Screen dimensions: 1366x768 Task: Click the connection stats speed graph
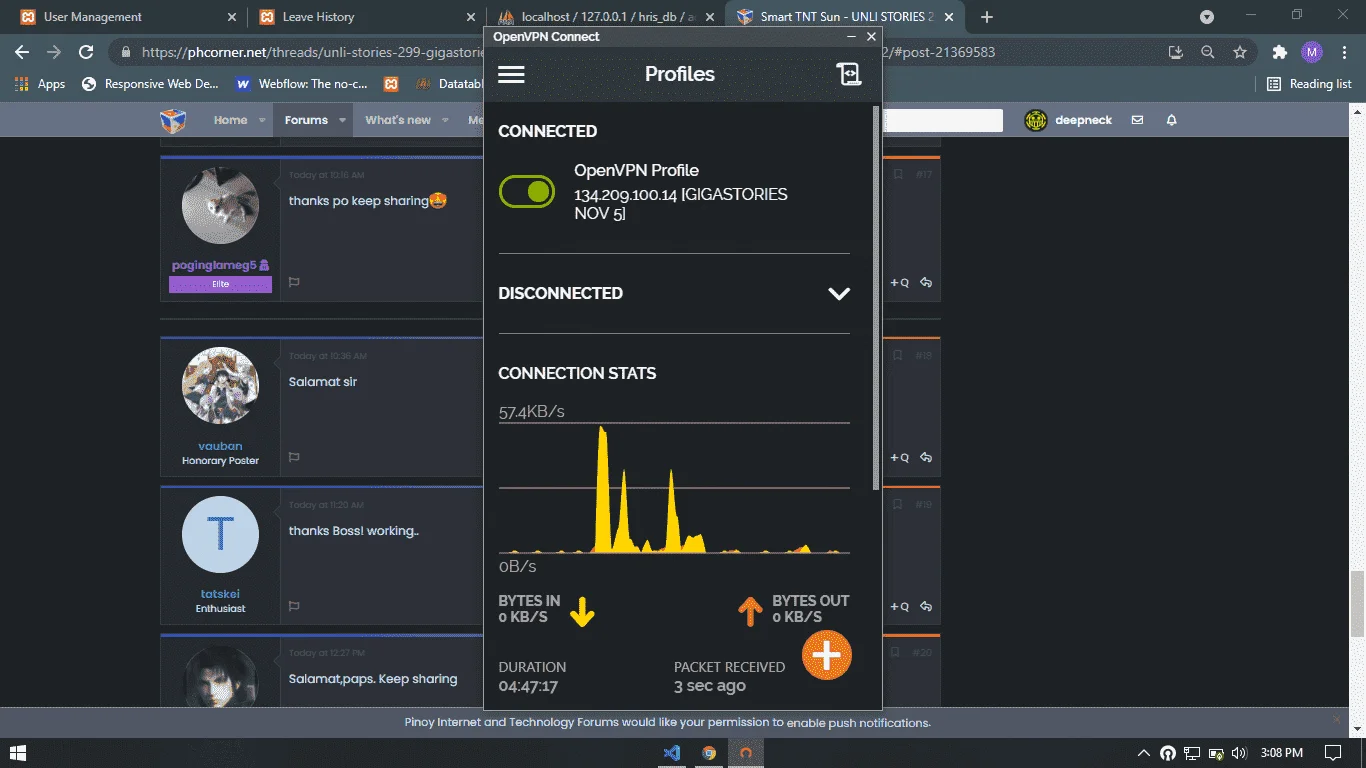point(674,488)
